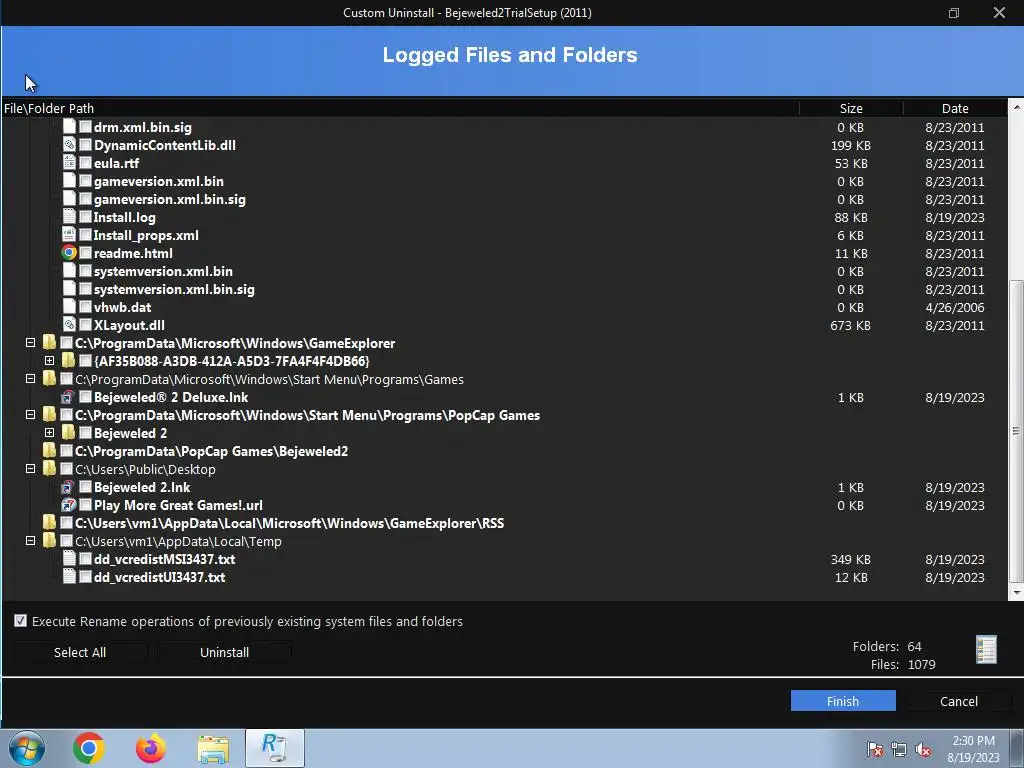1024x768 pixels.
Task: Expand the {AF35B088-A3DB-412A-A5D3-7FA4F4F4DB66} node
Action: pyautogui.click(x=49, y=360)
